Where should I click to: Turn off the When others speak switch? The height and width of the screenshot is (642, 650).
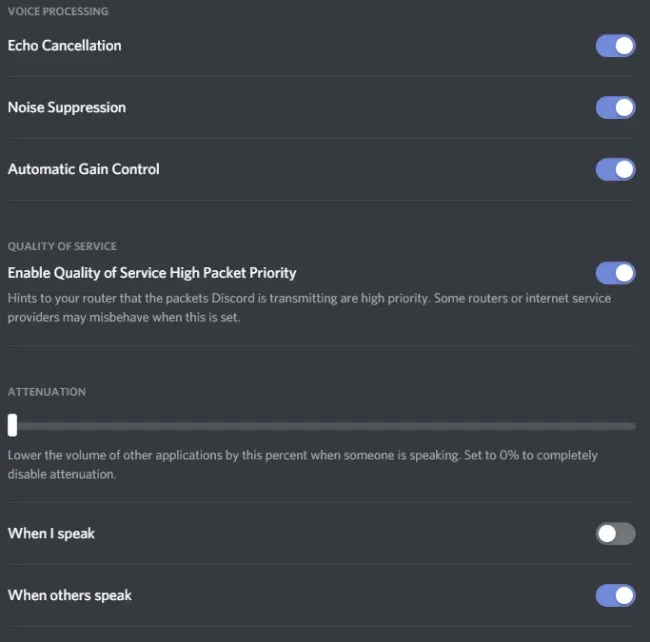pos(615,596)
